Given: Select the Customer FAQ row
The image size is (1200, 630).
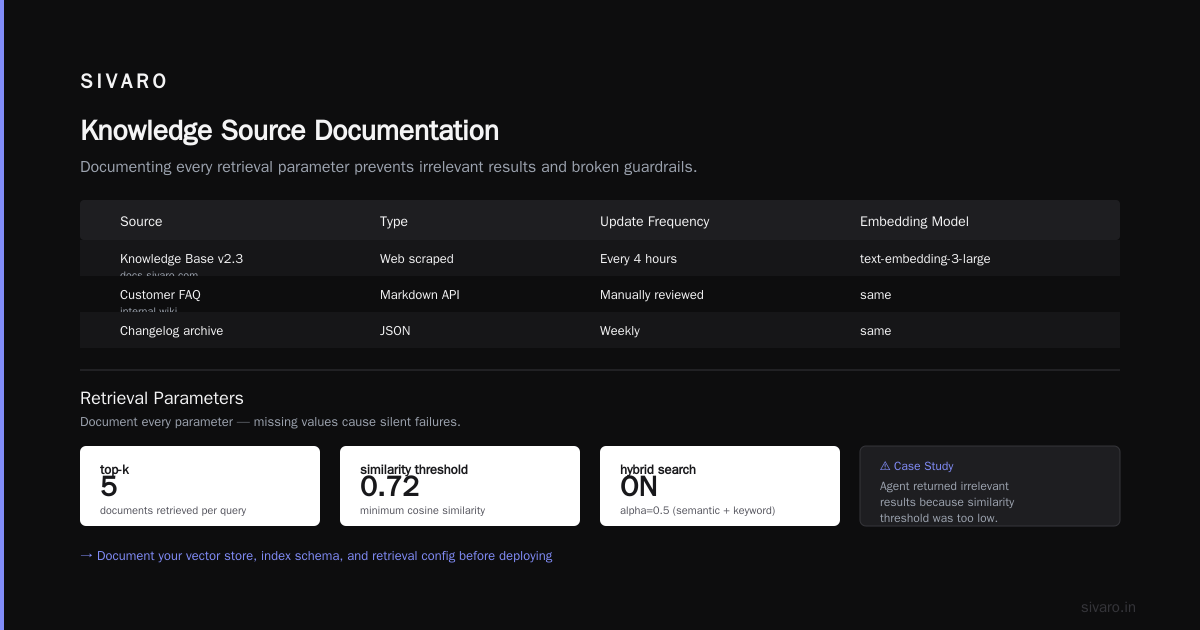Looking at the screenshot, I should [x=600, y=294].
